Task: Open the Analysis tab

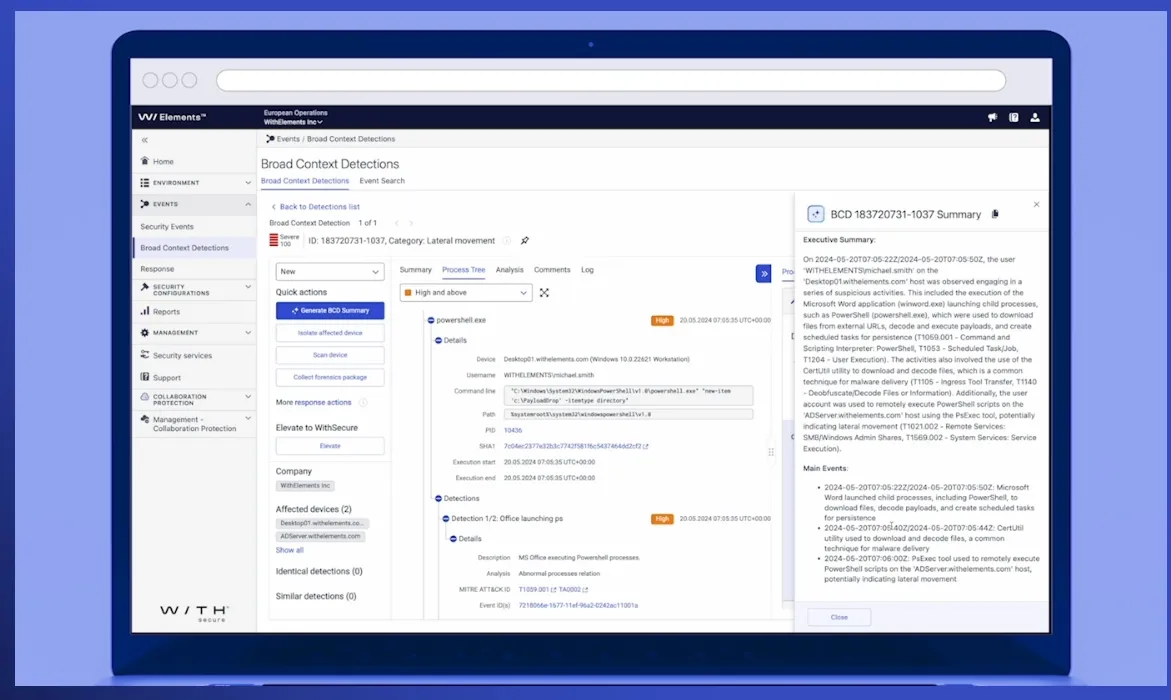Action: click(x=509, y=270)
